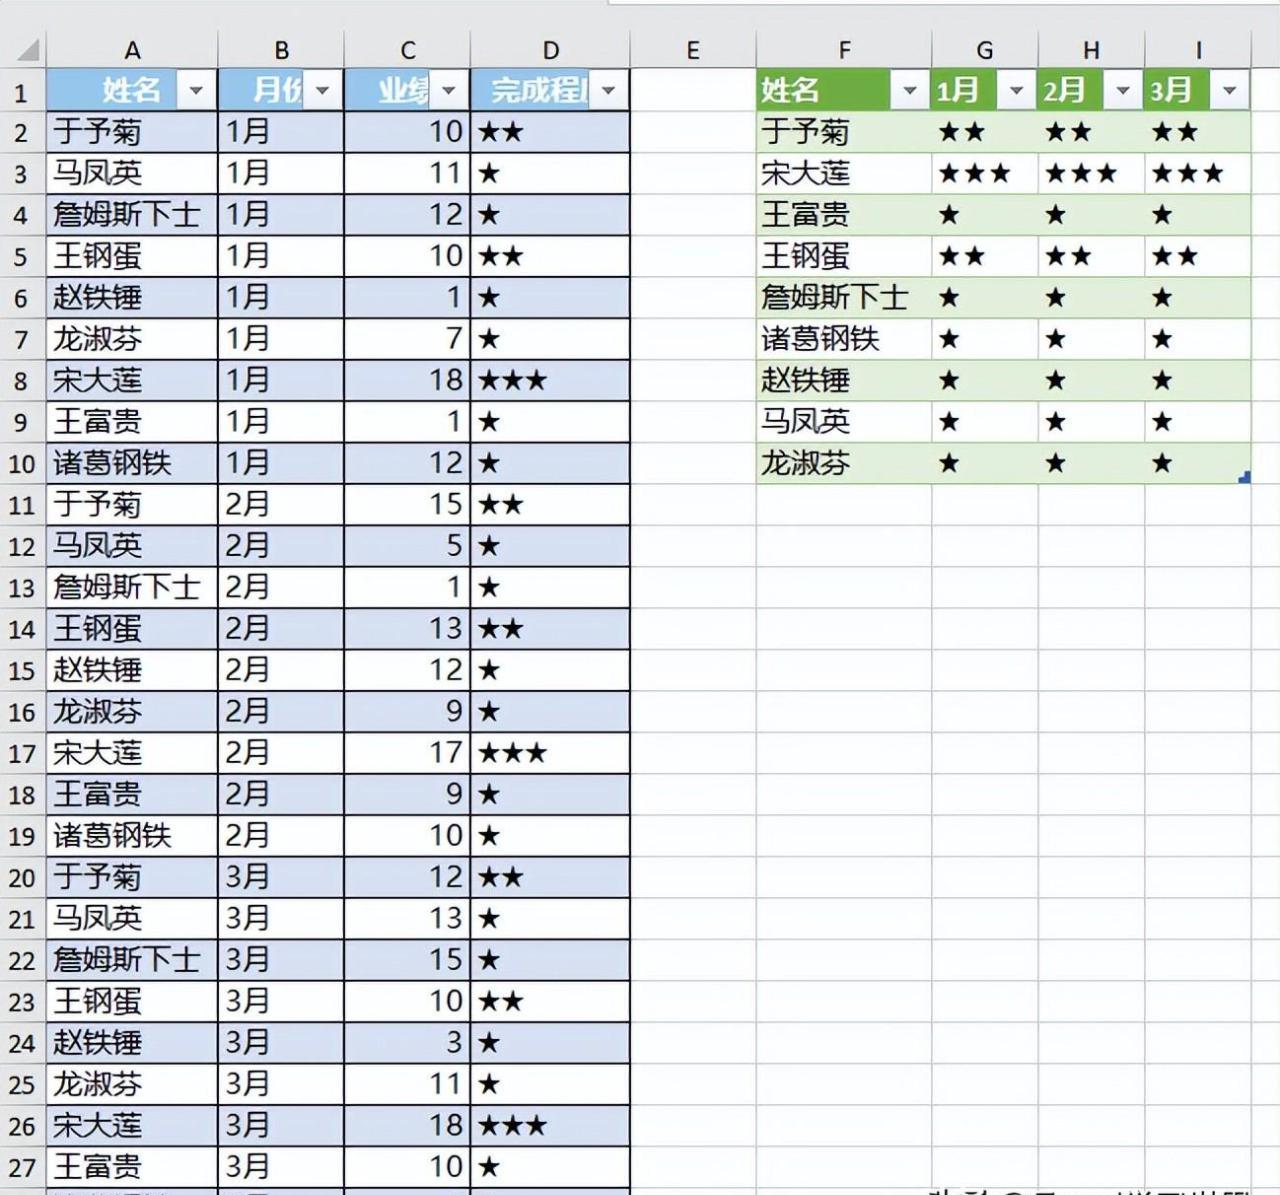The height and width of the screenshot is (1195, 1280).
Task: Open the 1月 filter dropdown in column G
Action: tap(1017, 91)
